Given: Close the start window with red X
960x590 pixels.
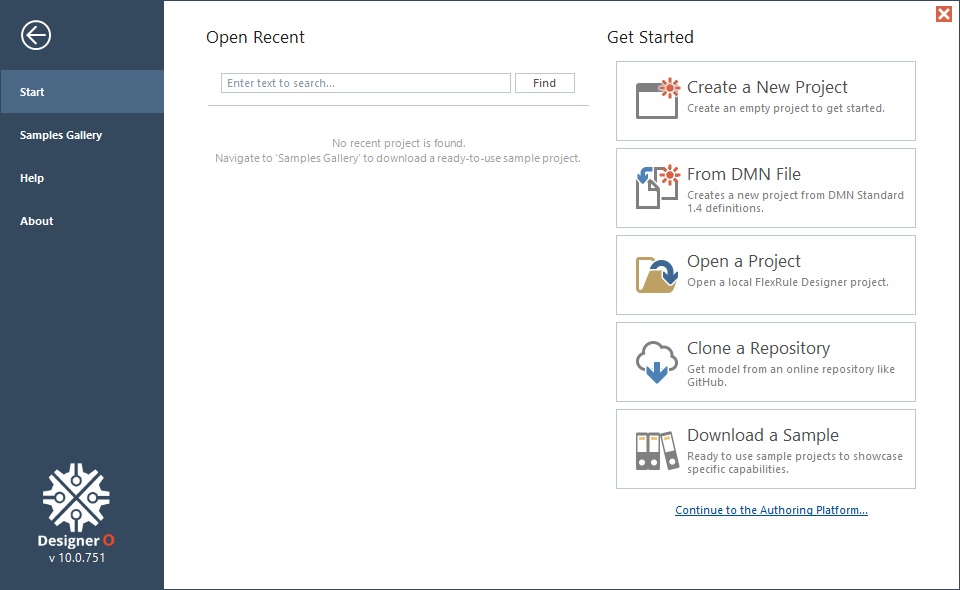Looking at the screenshot, I should coord(944,13).
